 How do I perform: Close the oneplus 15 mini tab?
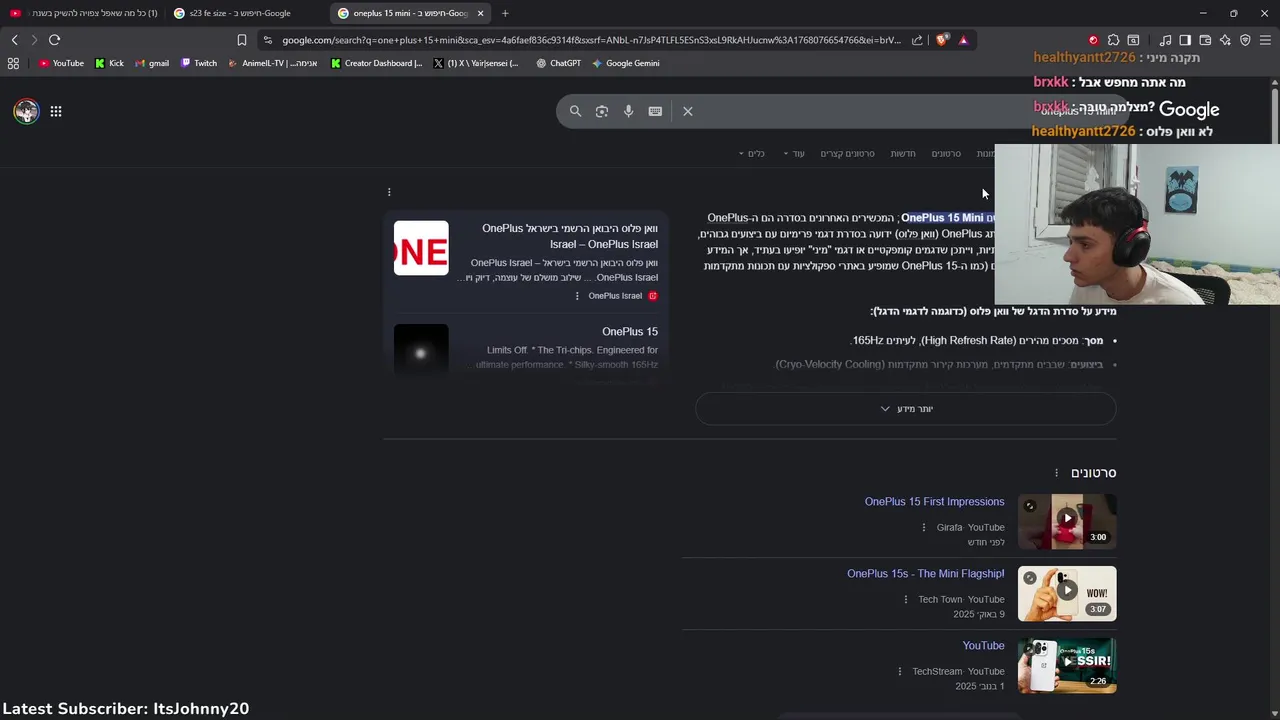pyautogui.click(x=480, y=13)
